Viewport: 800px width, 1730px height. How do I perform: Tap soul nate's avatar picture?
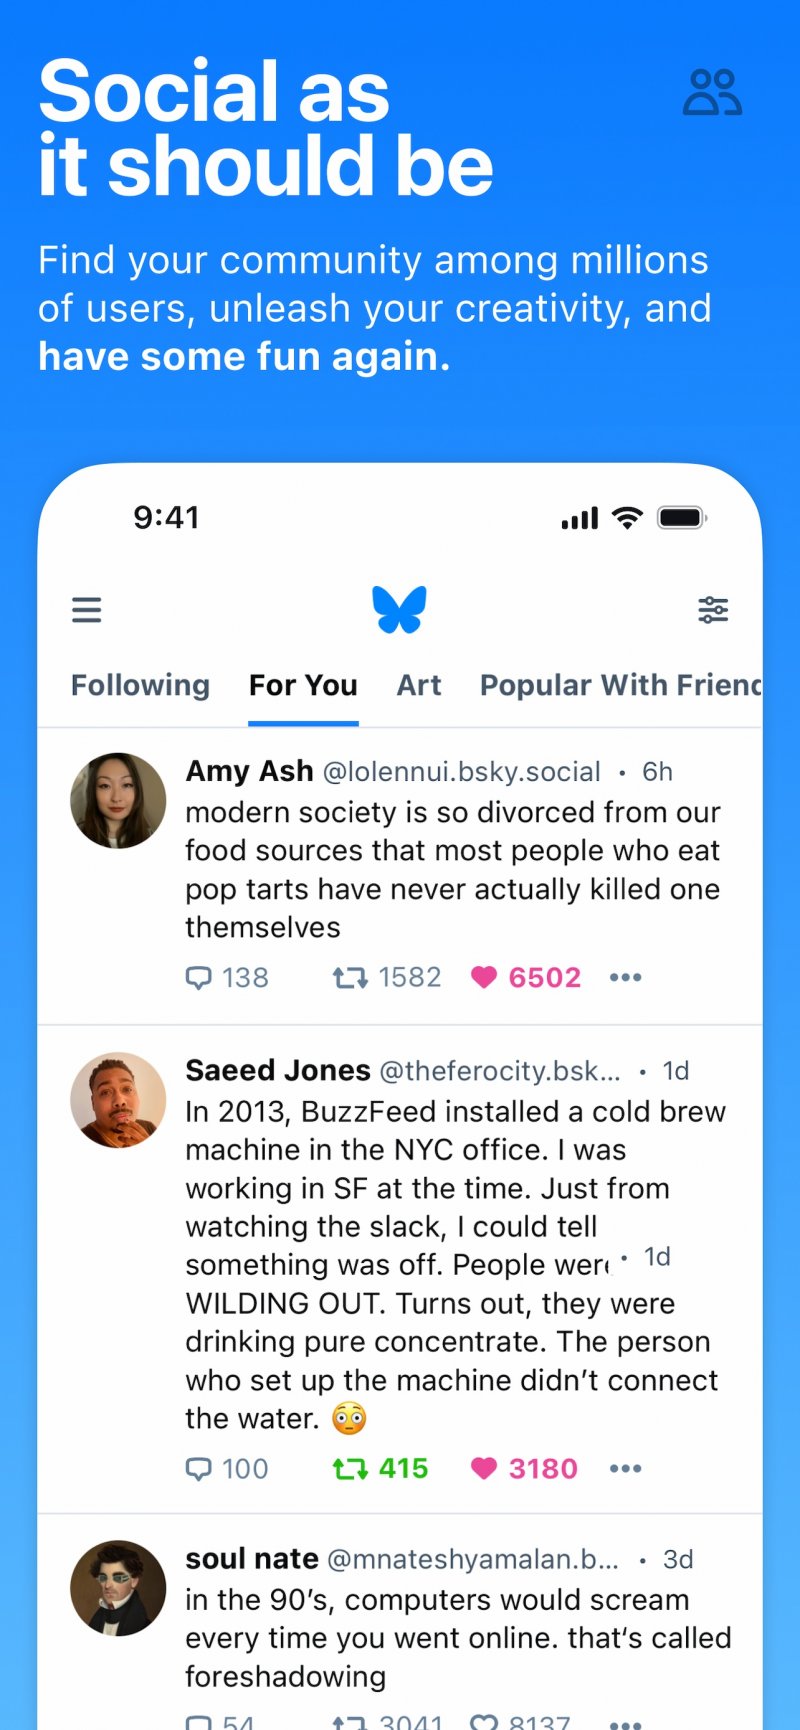coord(118,1588)
